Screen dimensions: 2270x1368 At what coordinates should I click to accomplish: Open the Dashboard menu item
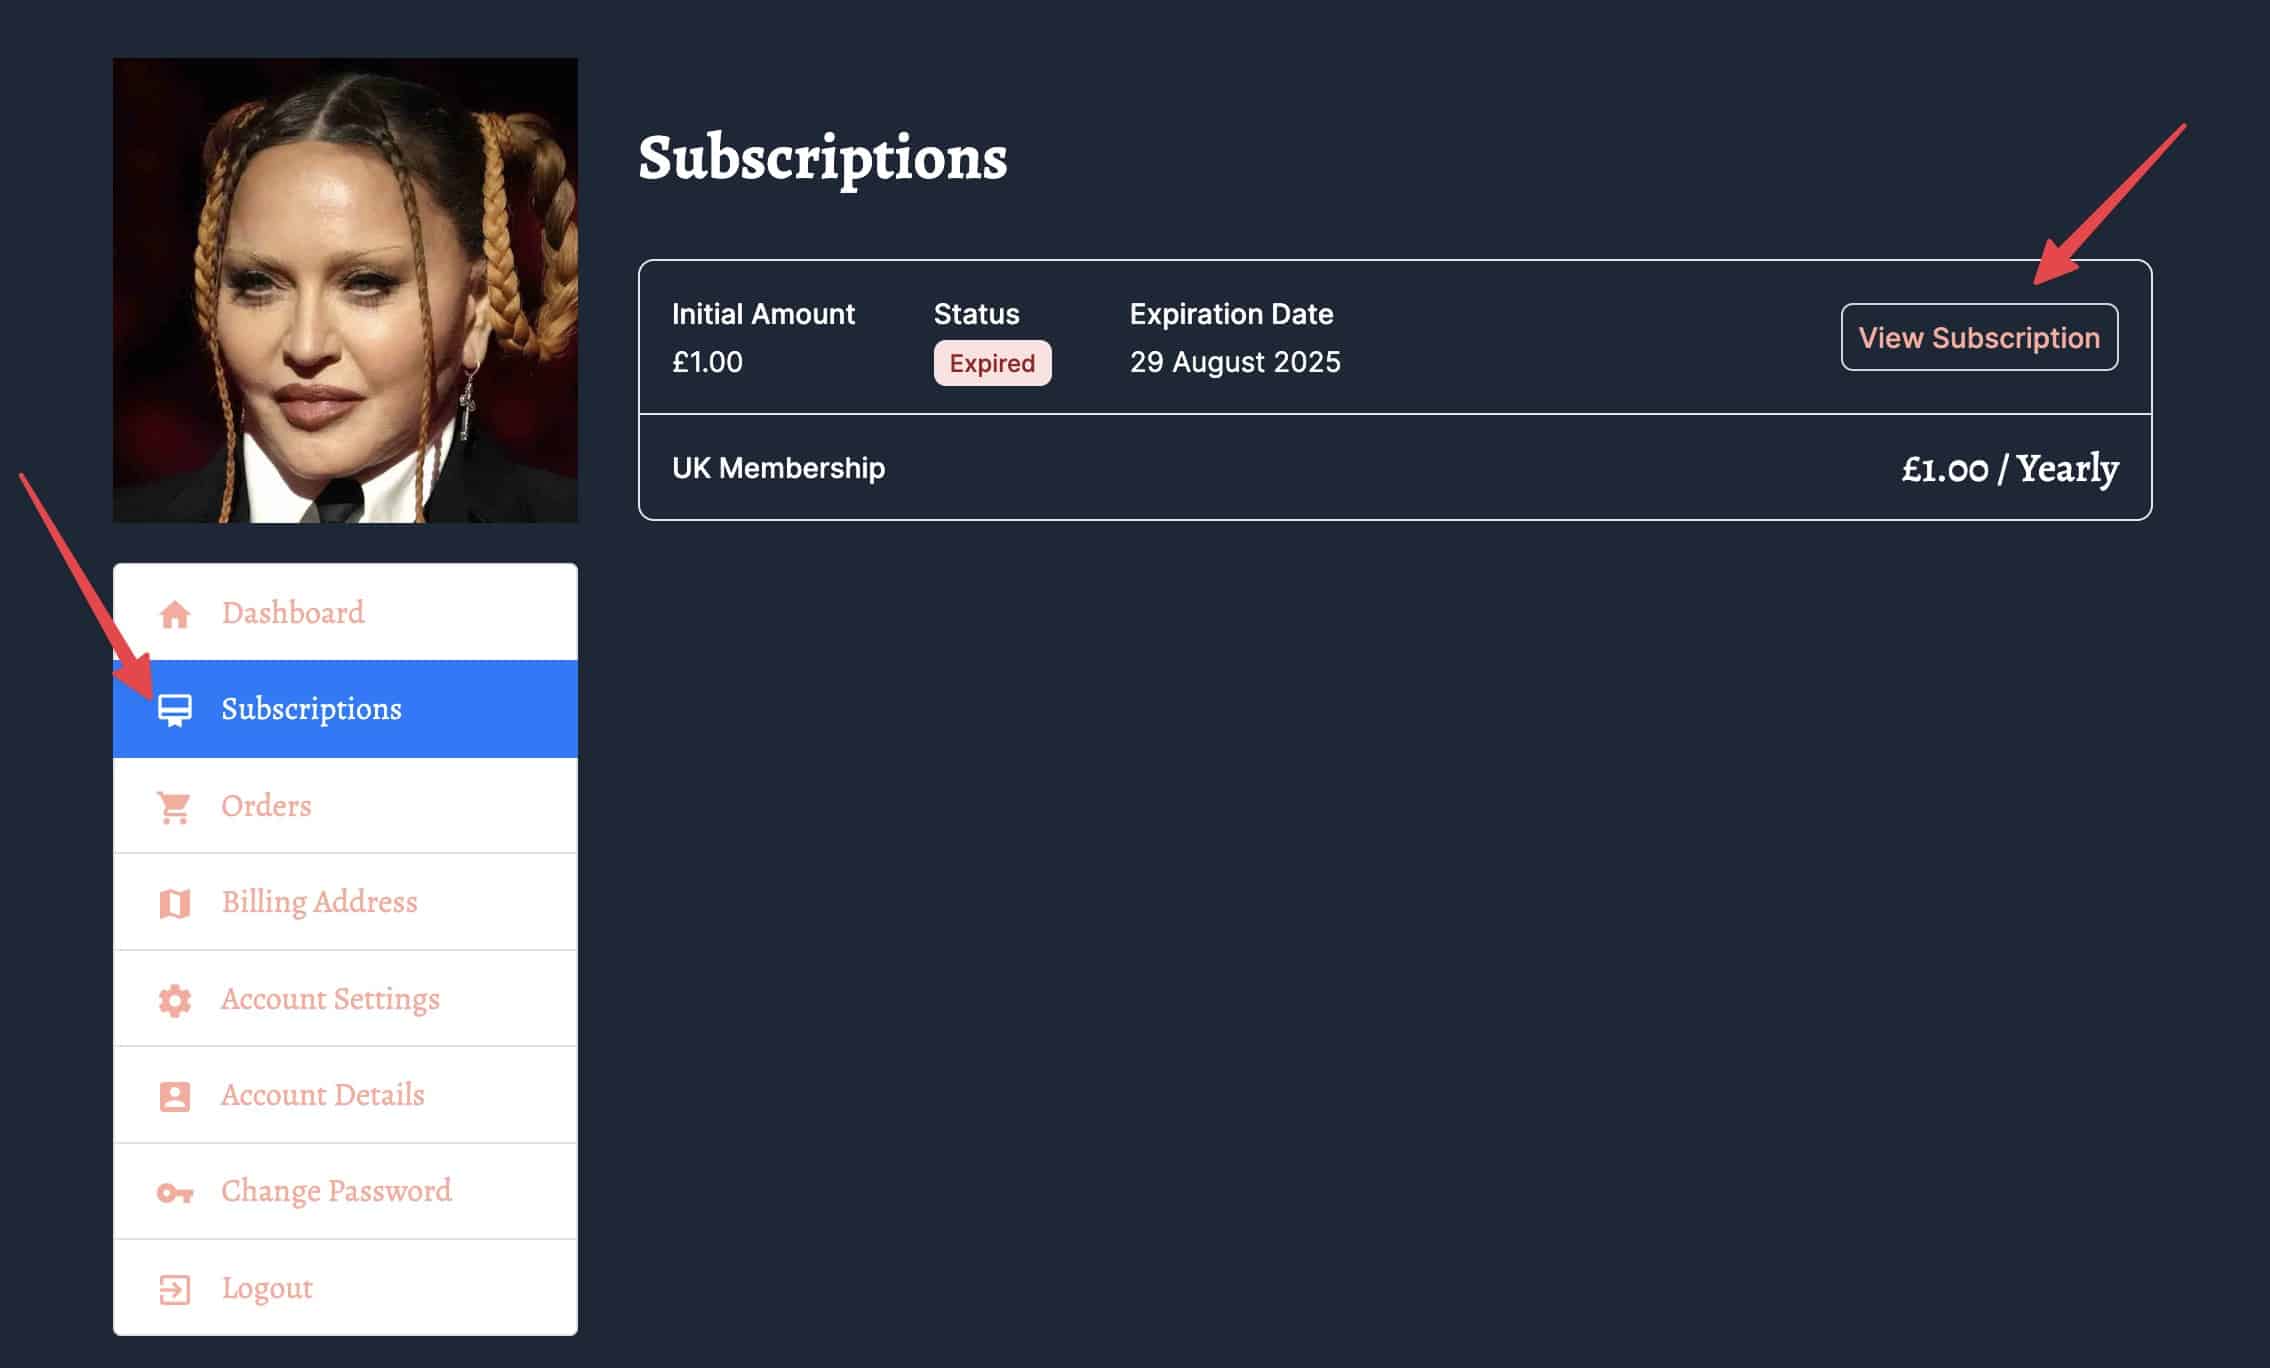point(345,612)
